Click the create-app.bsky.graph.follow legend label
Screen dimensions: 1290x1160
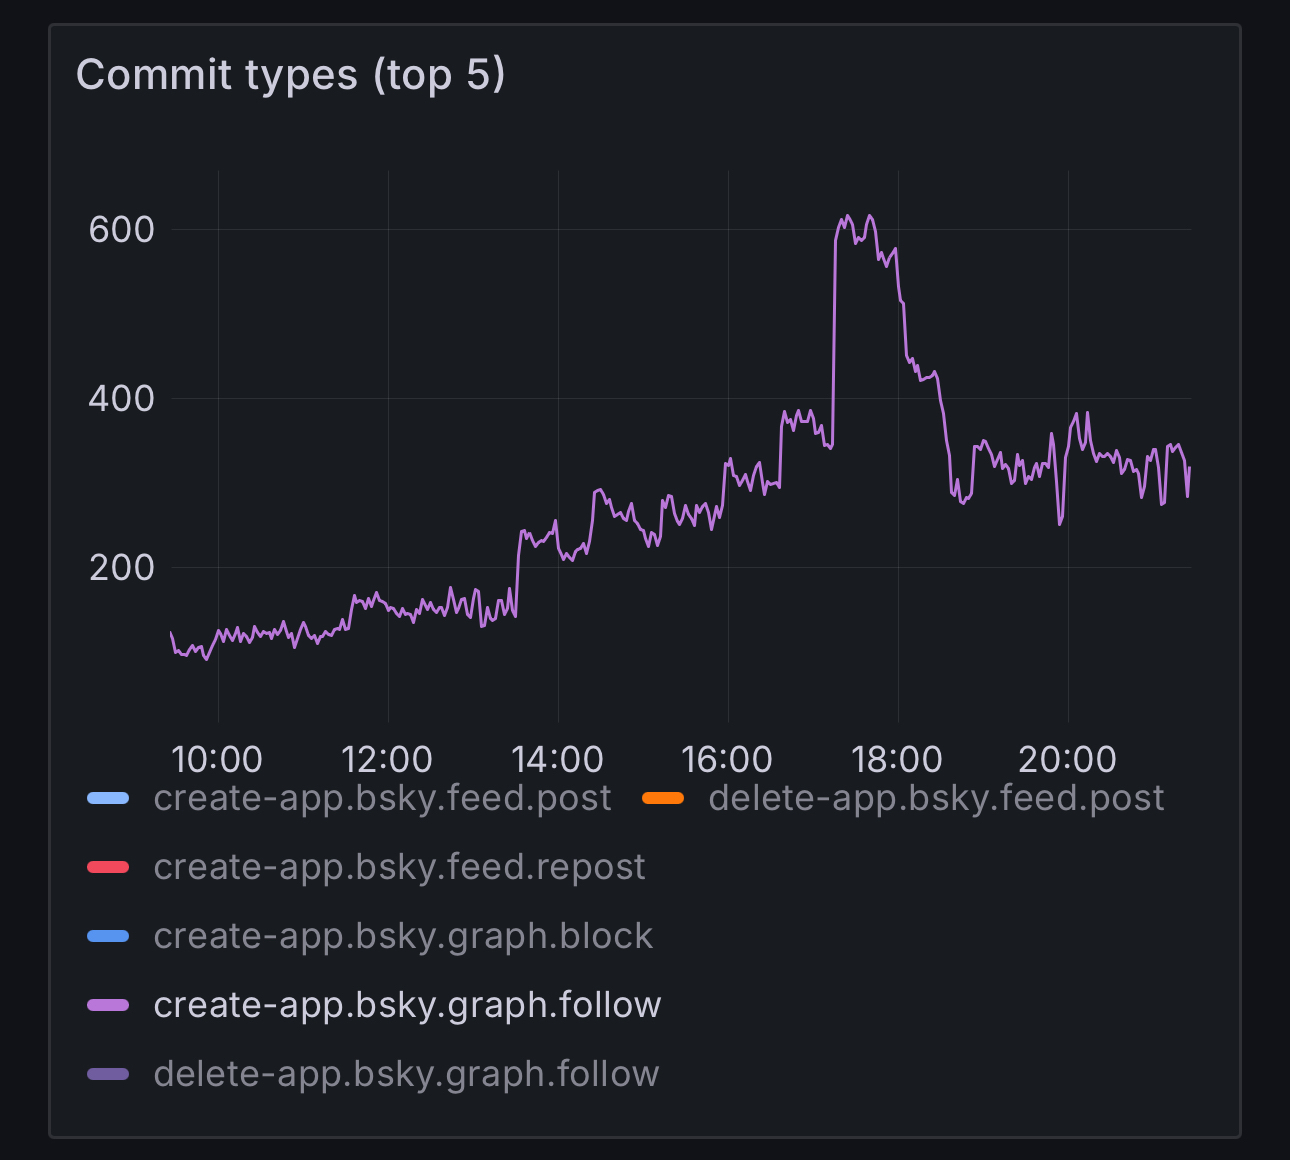pyautogui.click(x=407, y=1005)
